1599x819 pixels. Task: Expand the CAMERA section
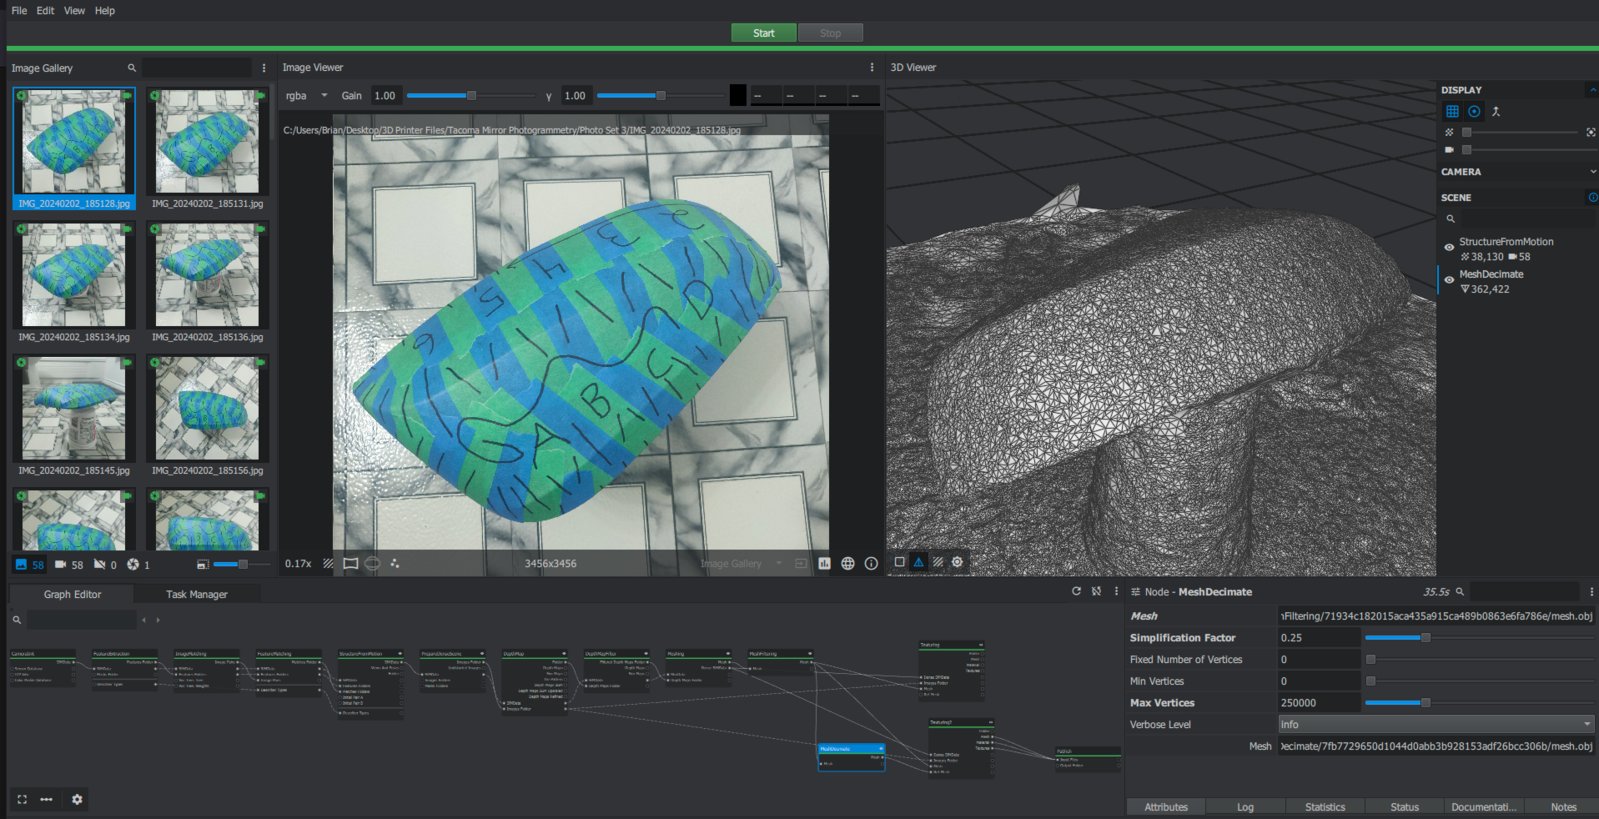click(x=1592, y=172)
